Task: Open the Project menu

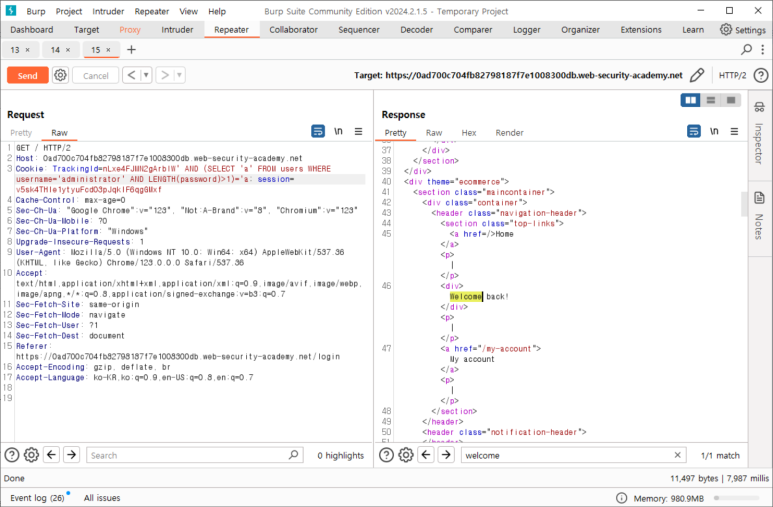Action: tap(69, 11)
